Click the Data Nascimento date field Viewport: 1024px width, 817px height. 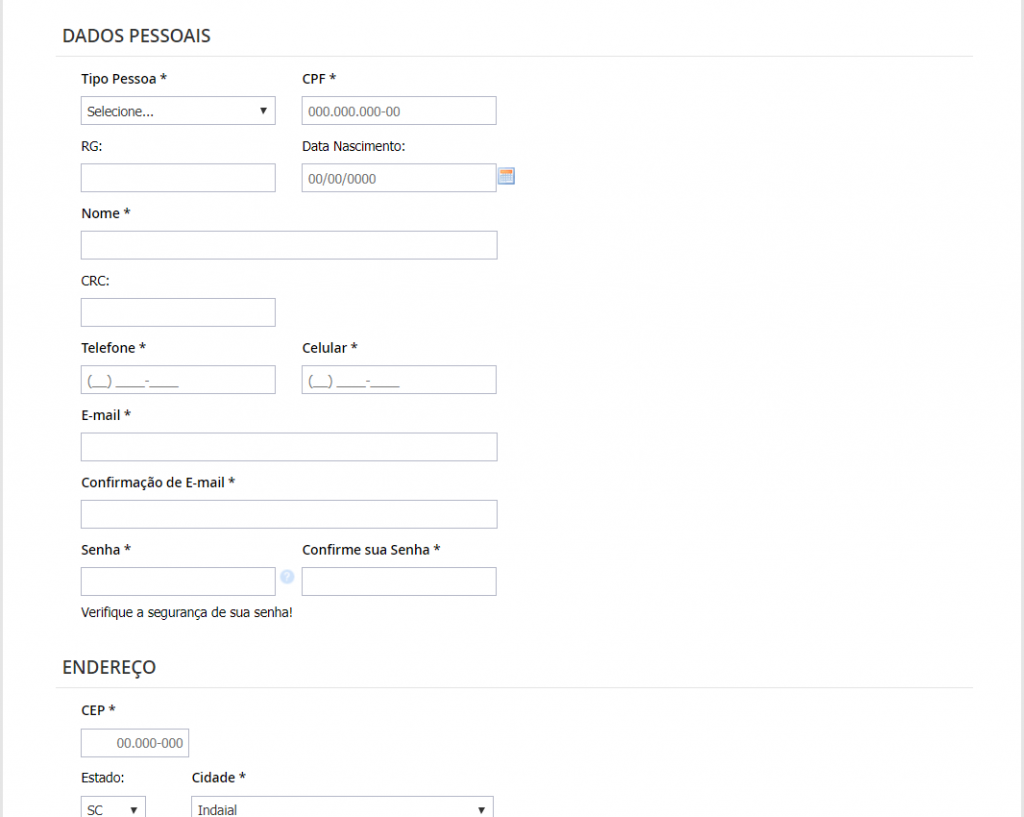[x=399, y=178]
